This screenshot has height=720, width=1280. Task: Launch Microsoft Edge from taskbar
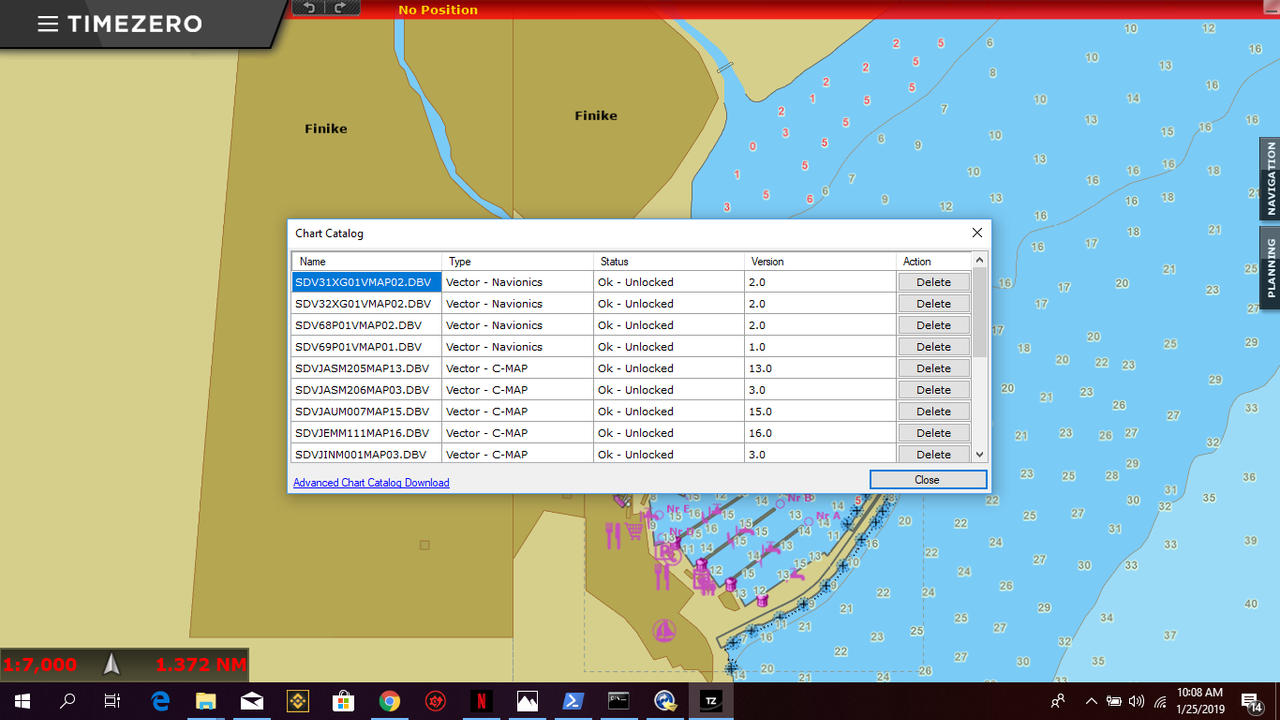tap(160, 701)
